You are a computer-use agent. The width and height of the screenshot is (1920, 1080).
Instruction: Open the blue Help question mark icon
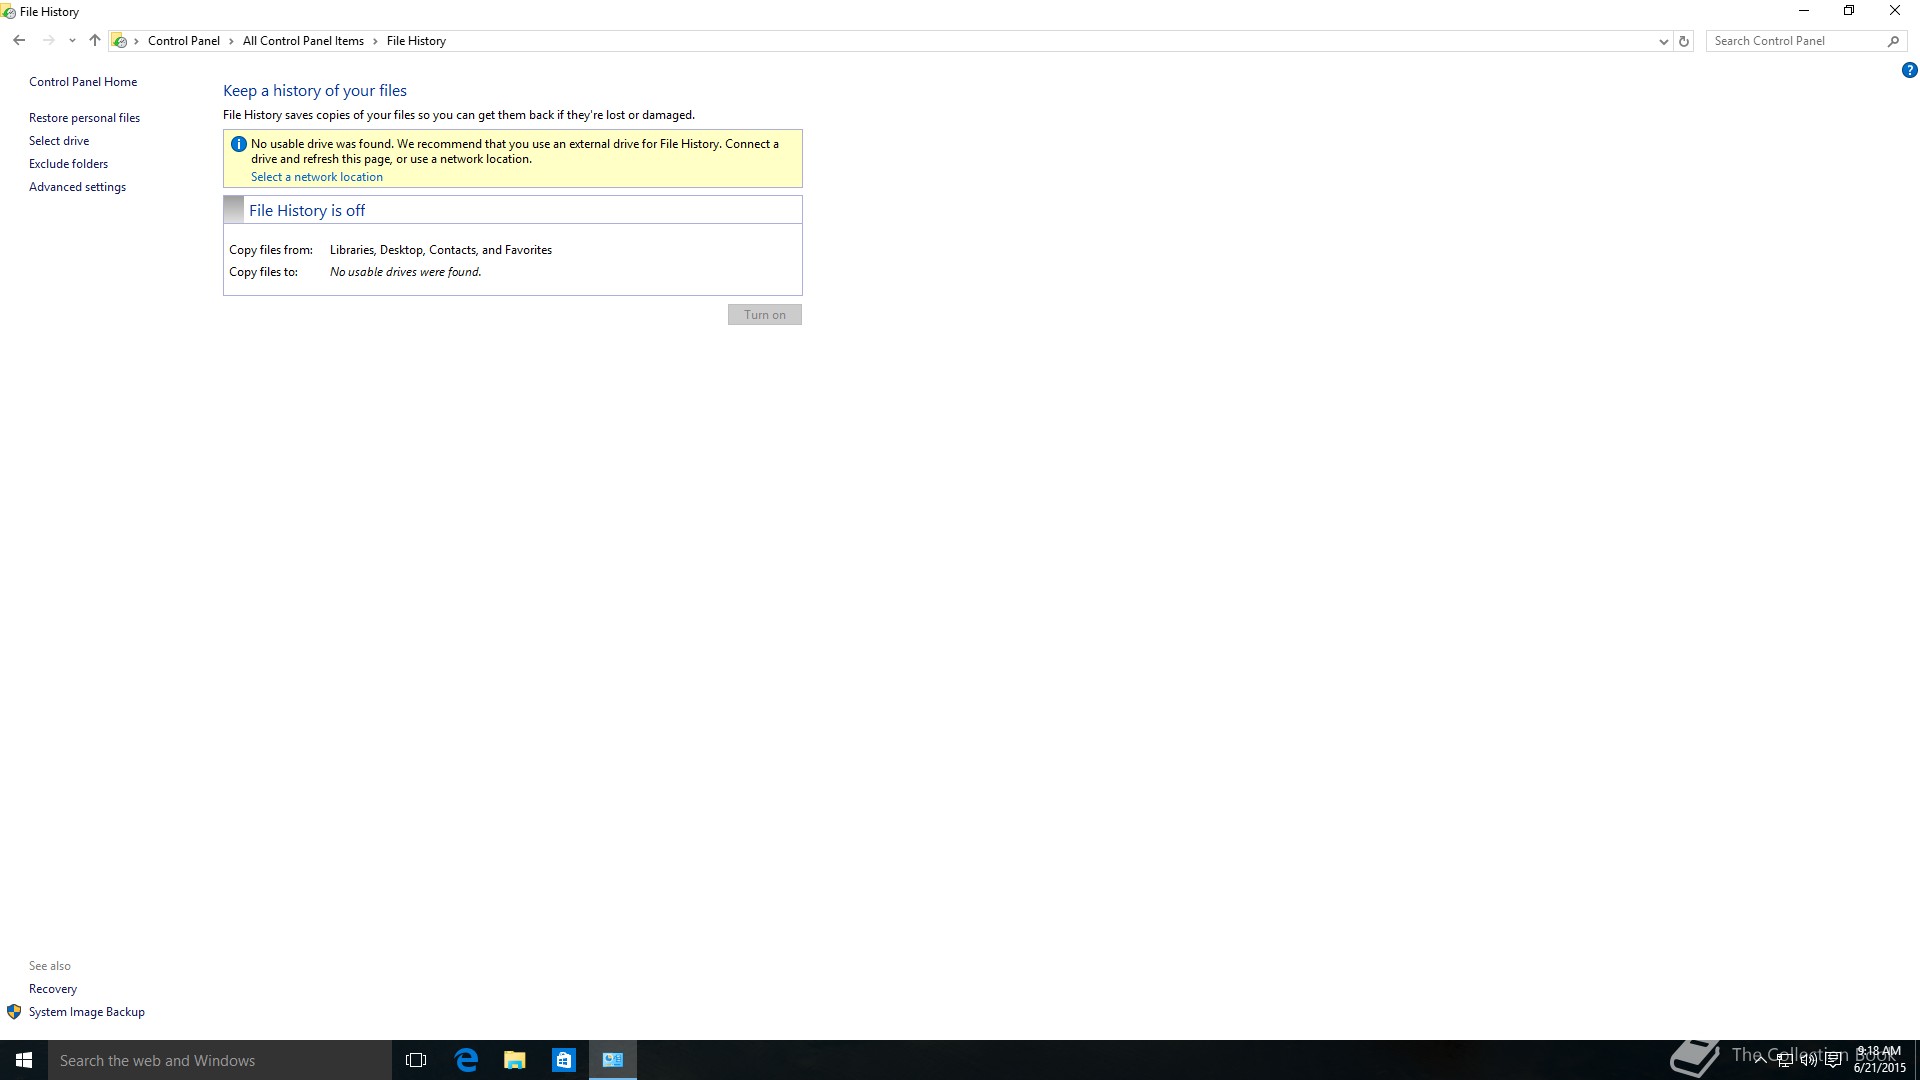(x=1909, y=70)
